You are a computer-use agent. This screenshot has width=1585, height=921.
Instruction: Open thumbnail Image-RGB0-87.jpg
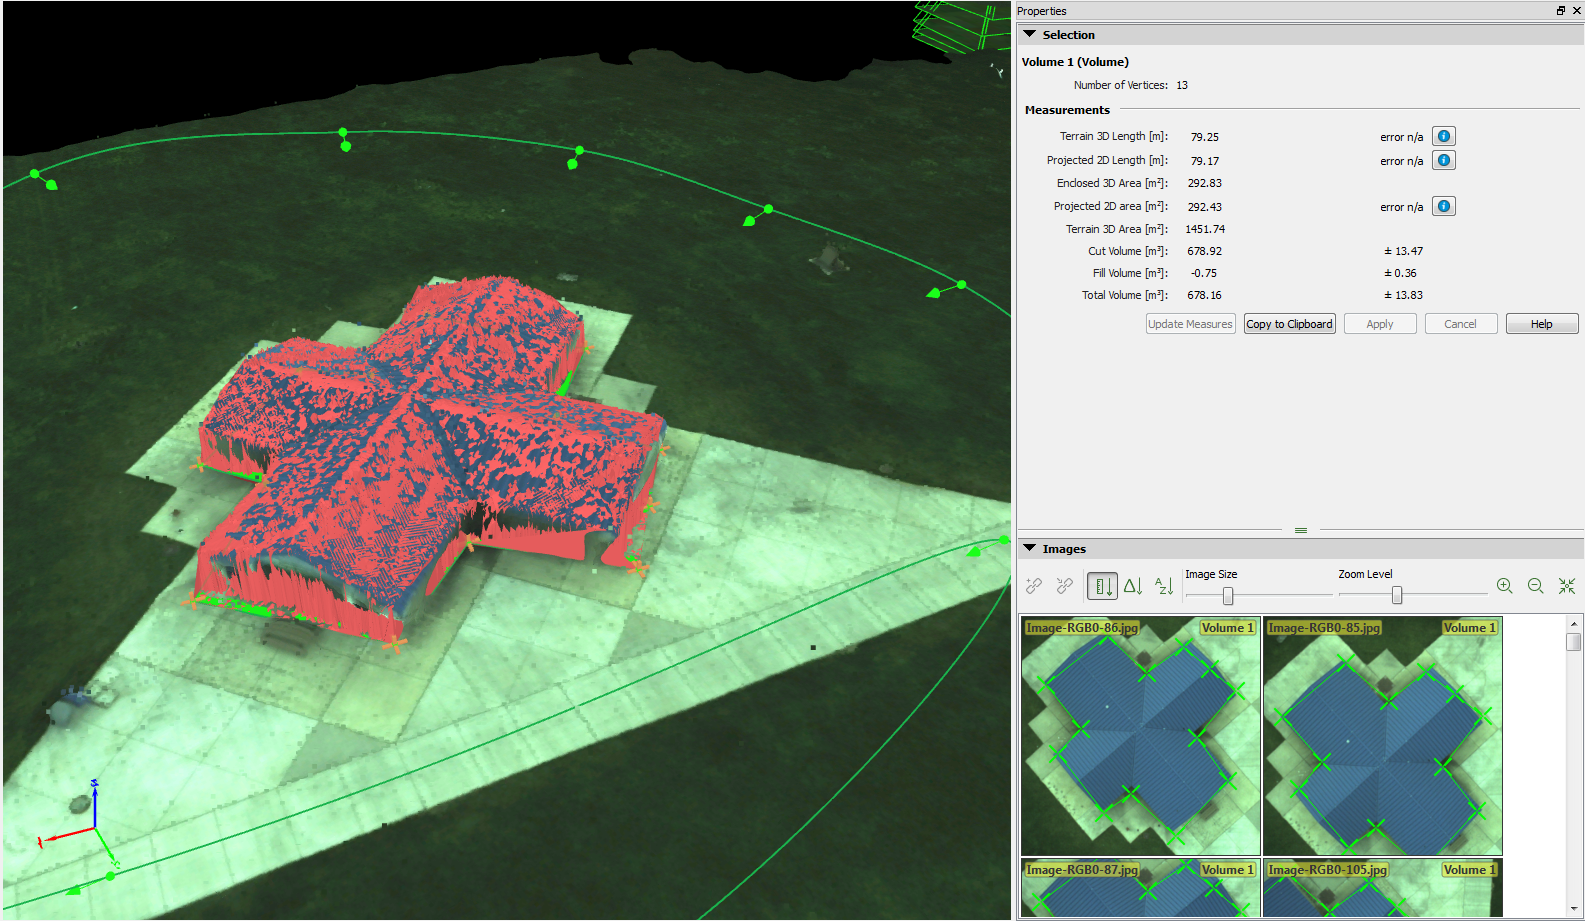point(1140,888)
